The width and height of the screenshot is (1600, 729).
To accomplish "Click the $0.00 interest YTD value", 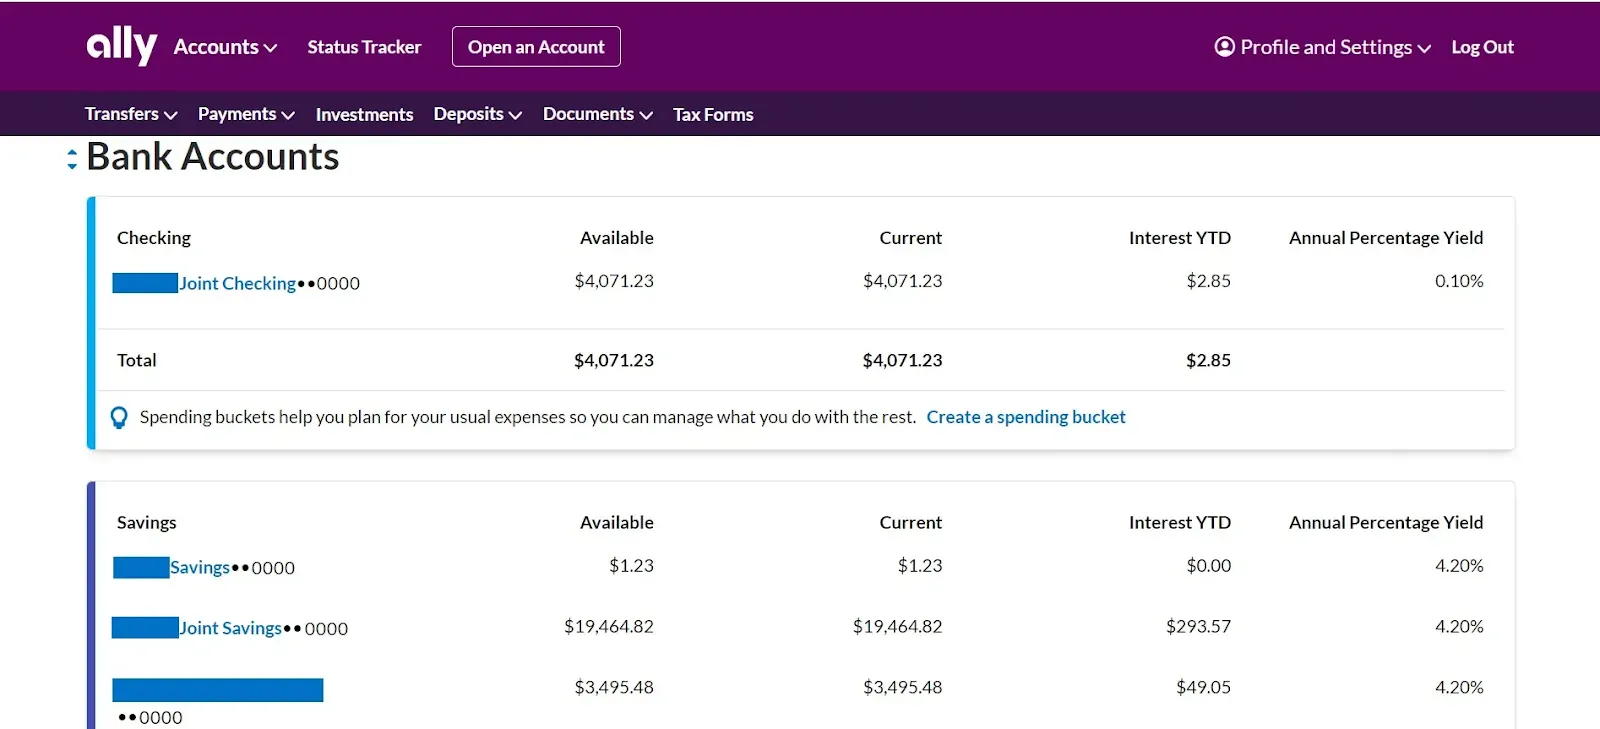I will pyautogui.click(x=1209, y=566).
